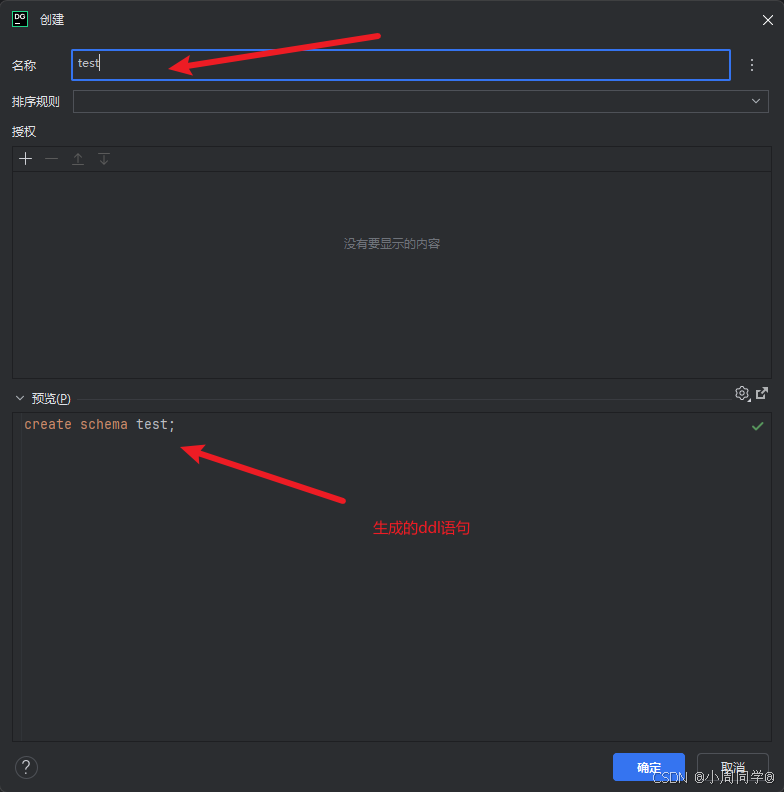Click the 授权 section label

coord(24,132)
